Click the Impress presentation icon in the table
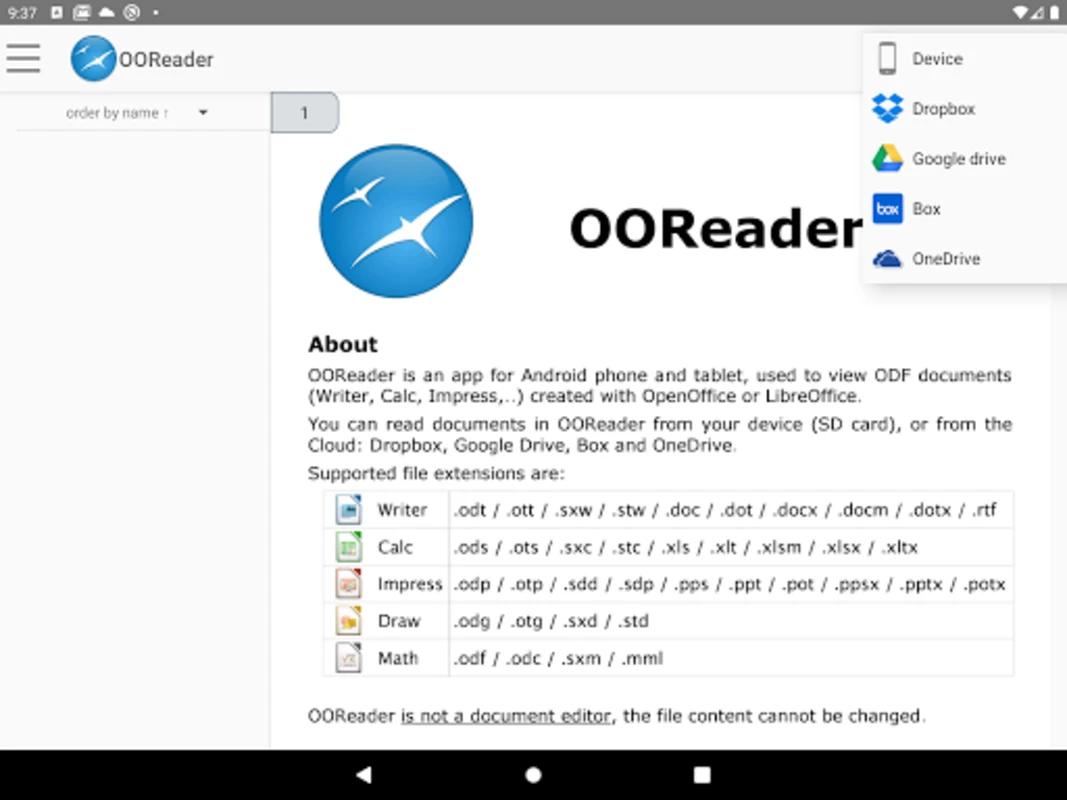The width and height of the screenshot is (1067, 800). (x=348, y=584)
